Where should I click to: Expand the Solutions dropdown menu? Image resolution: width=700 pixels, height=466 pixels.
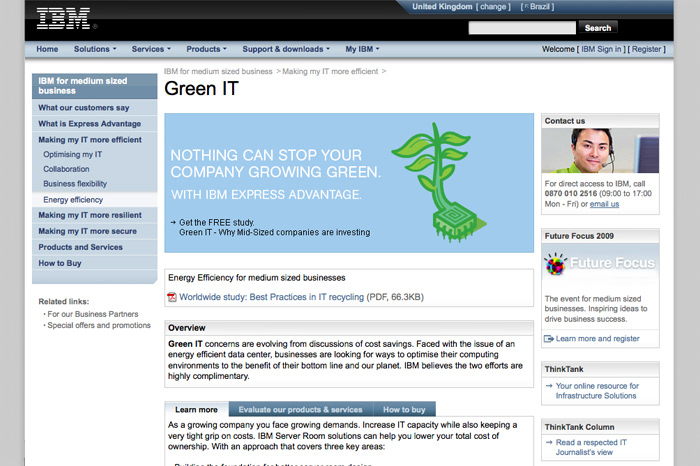click(95, 49)
